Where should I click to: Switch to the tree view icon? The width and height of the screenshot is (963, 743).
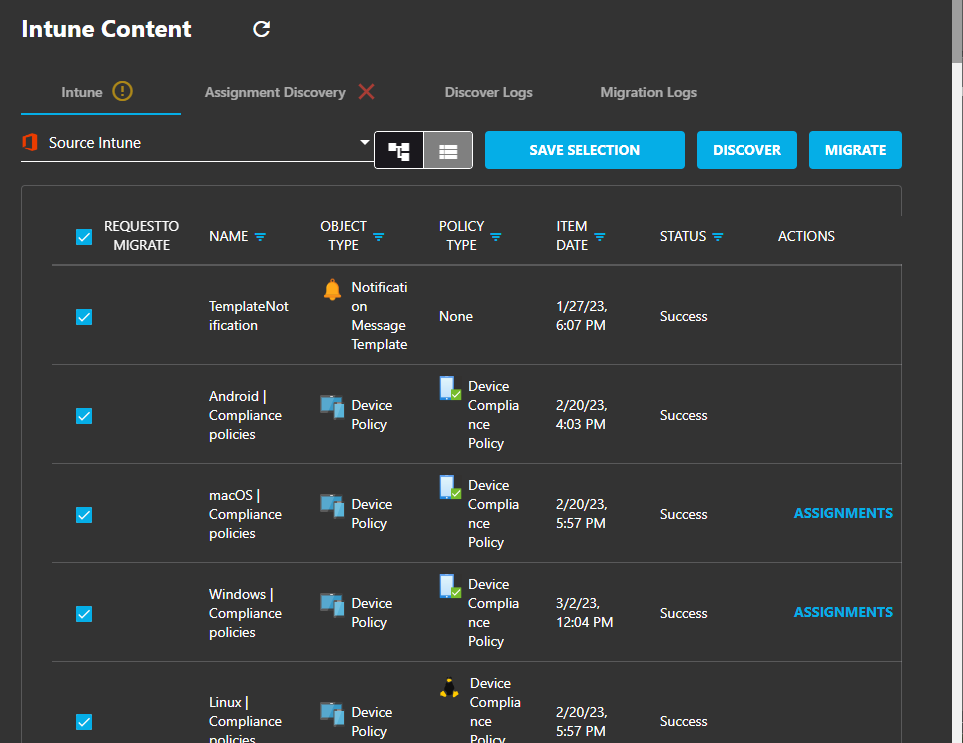[x=399, y=150]
